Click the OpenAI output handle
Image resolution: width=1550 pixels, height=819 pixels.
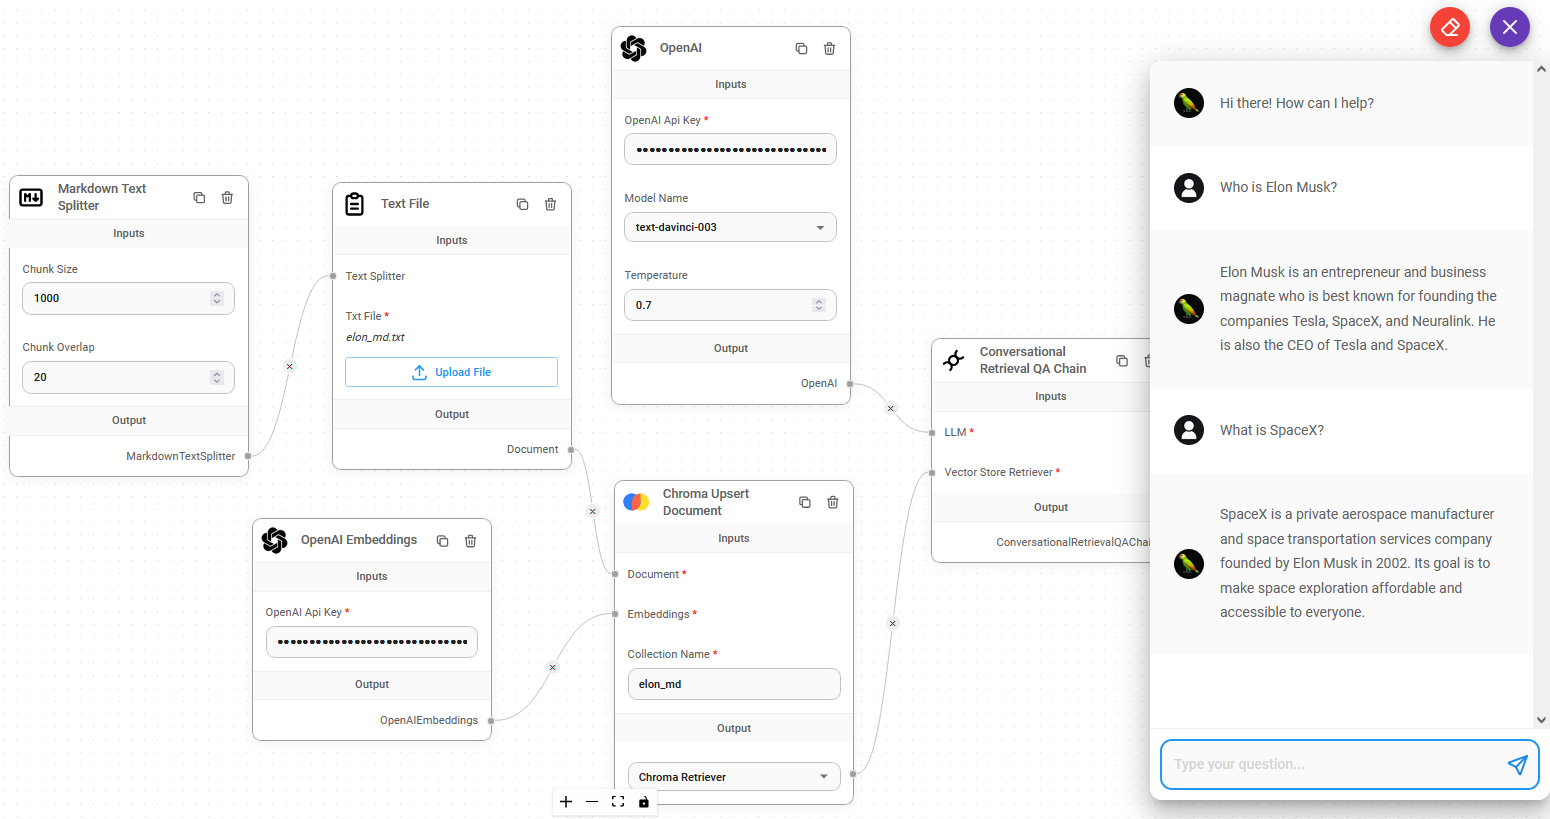pyautogui.click(x=850, y=383)
